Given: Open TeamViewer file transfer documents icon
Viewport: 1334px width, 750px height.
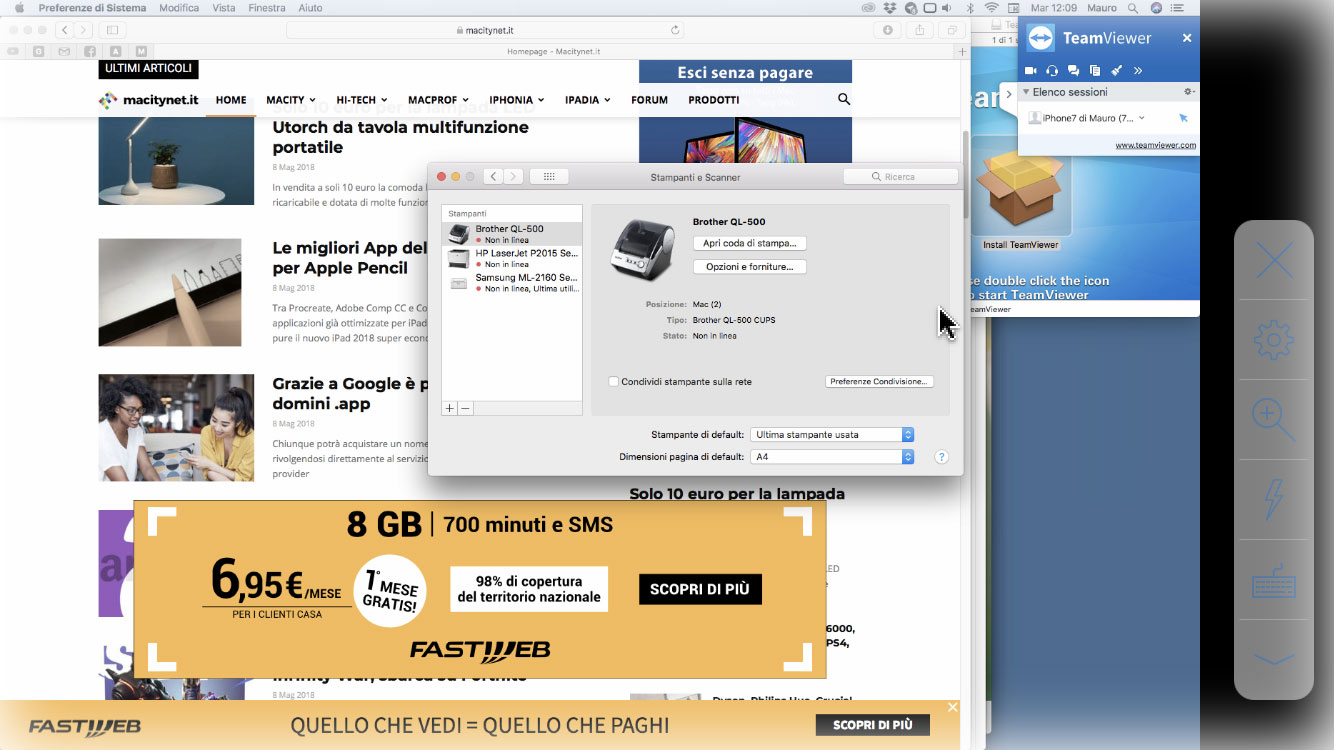Looking at the screenshot, I should [x=1095, y=70].
